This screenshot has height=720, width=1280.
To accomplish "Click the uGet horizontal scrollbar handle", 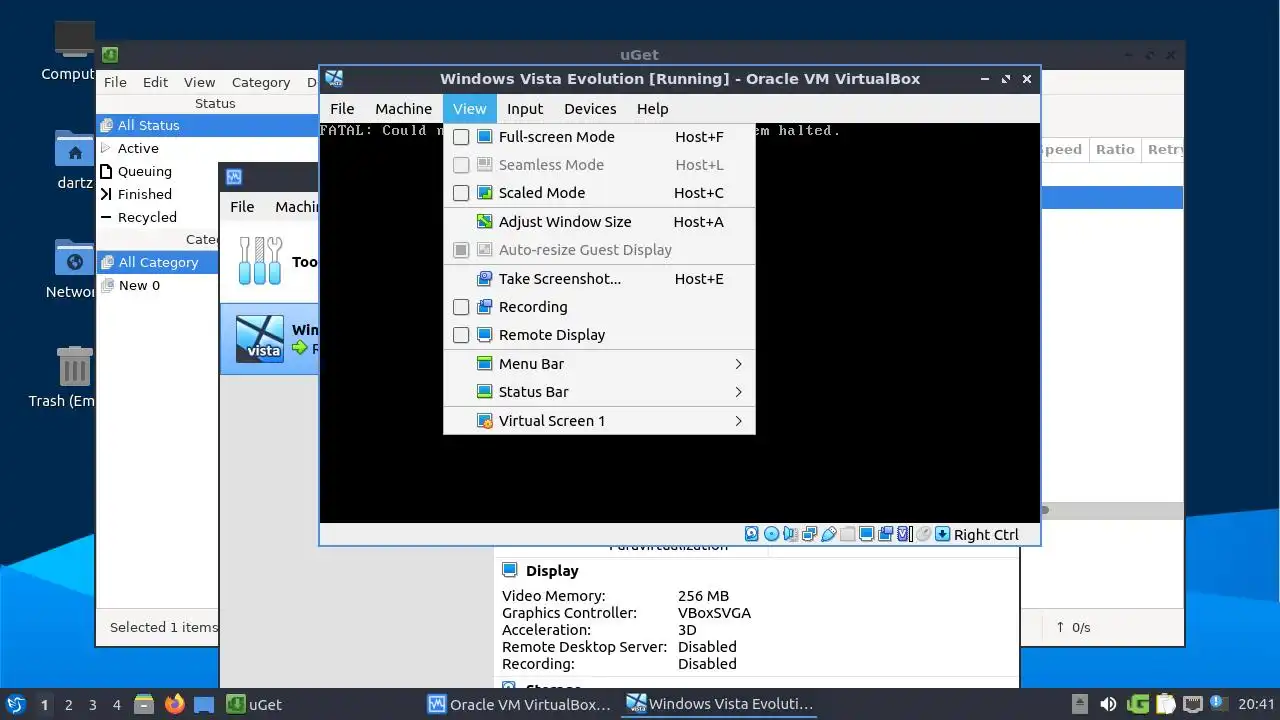I will (1044, 510).
